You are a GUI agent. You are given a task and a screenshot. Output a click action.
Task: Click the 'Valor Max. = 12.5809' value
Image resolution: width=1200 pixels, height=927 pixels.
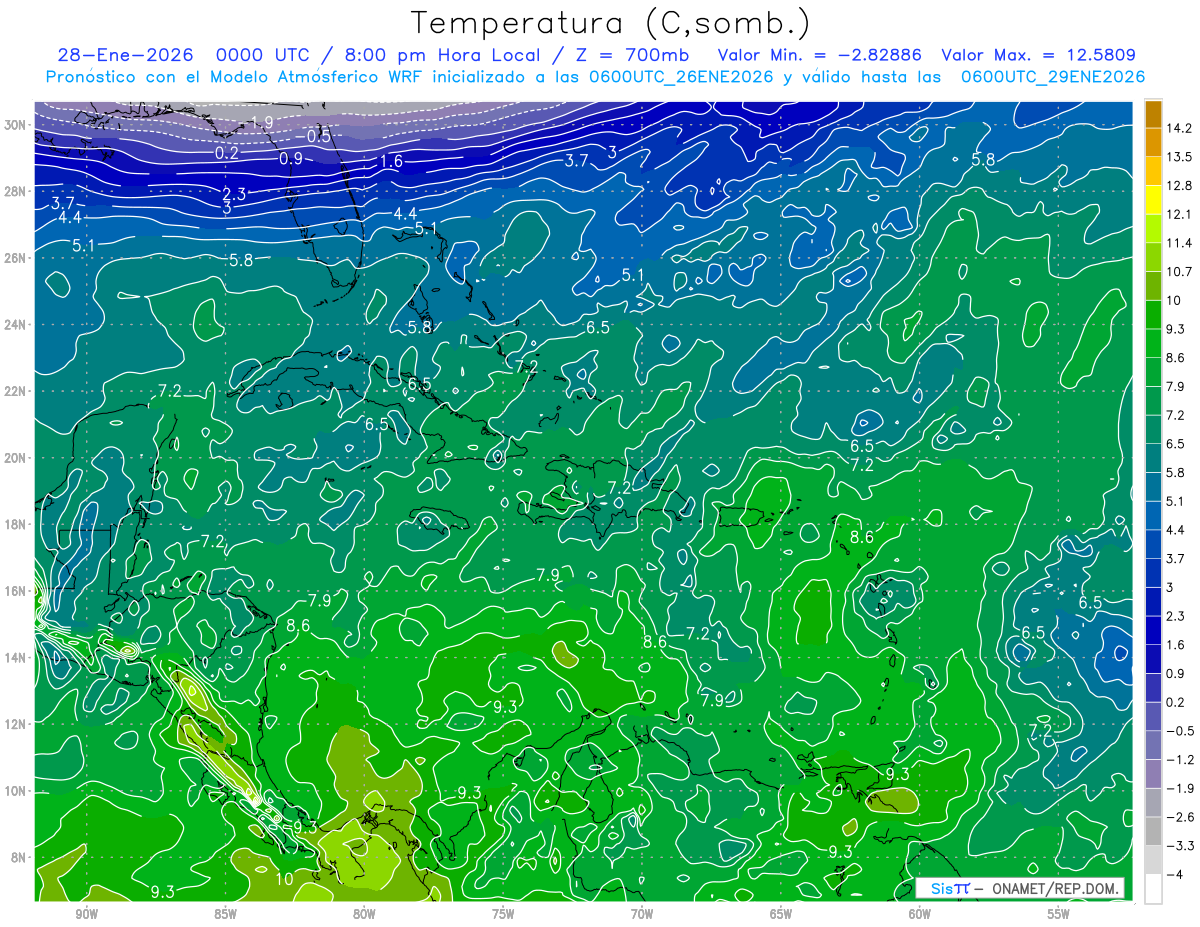(1038, 55)
